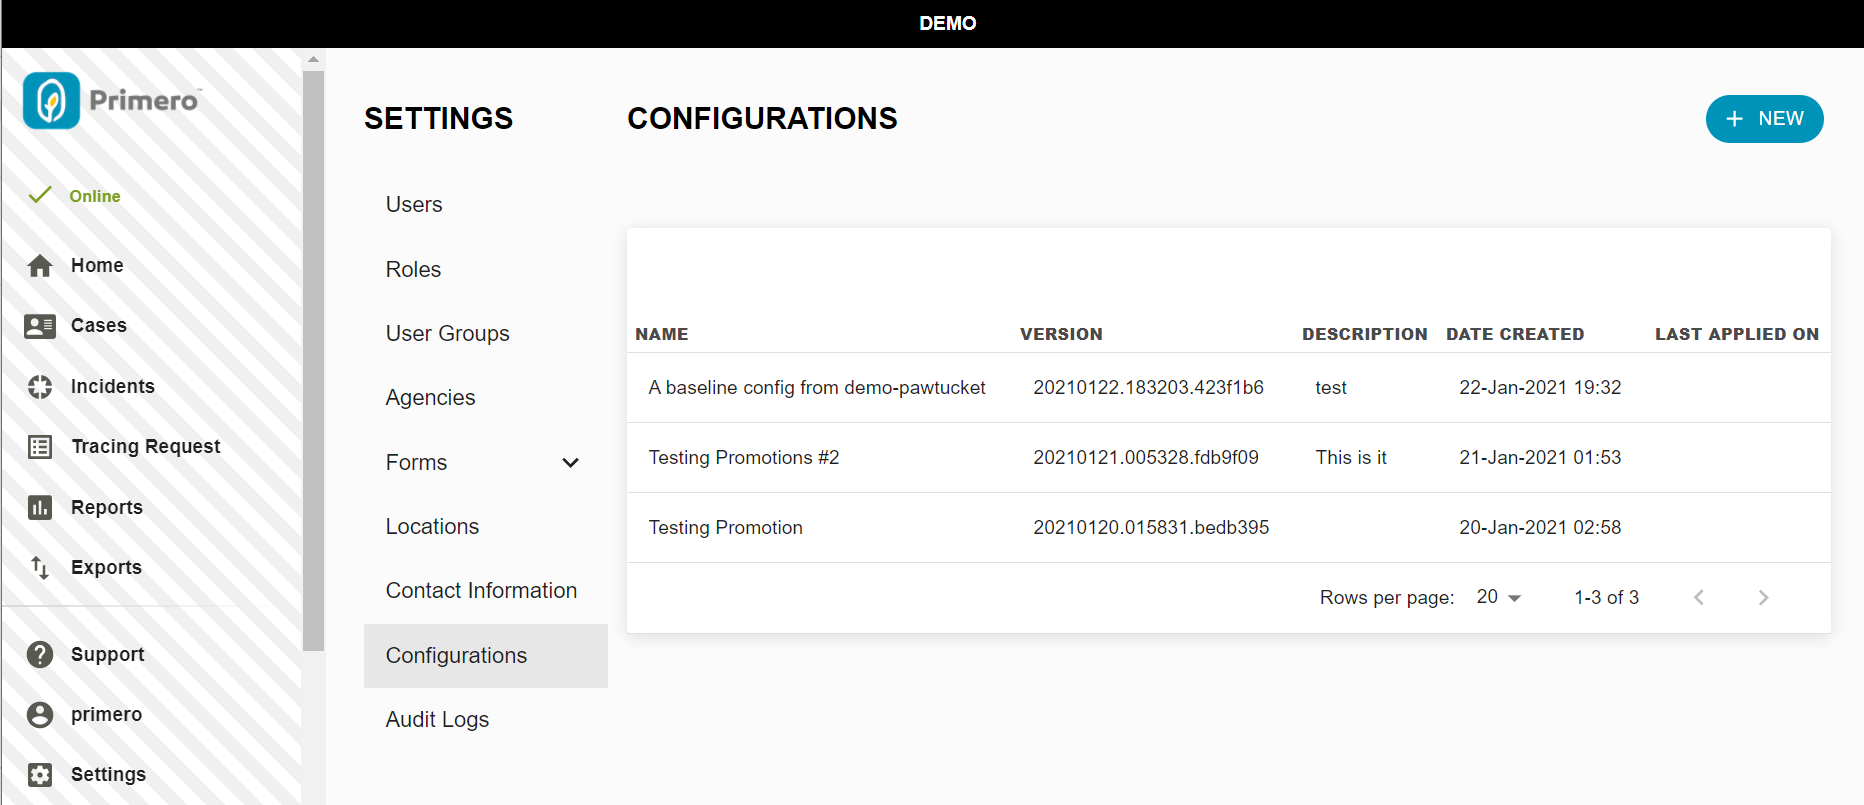Open the rows per page dropdown
This screenshot has height=805, width=1864.
click(1499, 597)
